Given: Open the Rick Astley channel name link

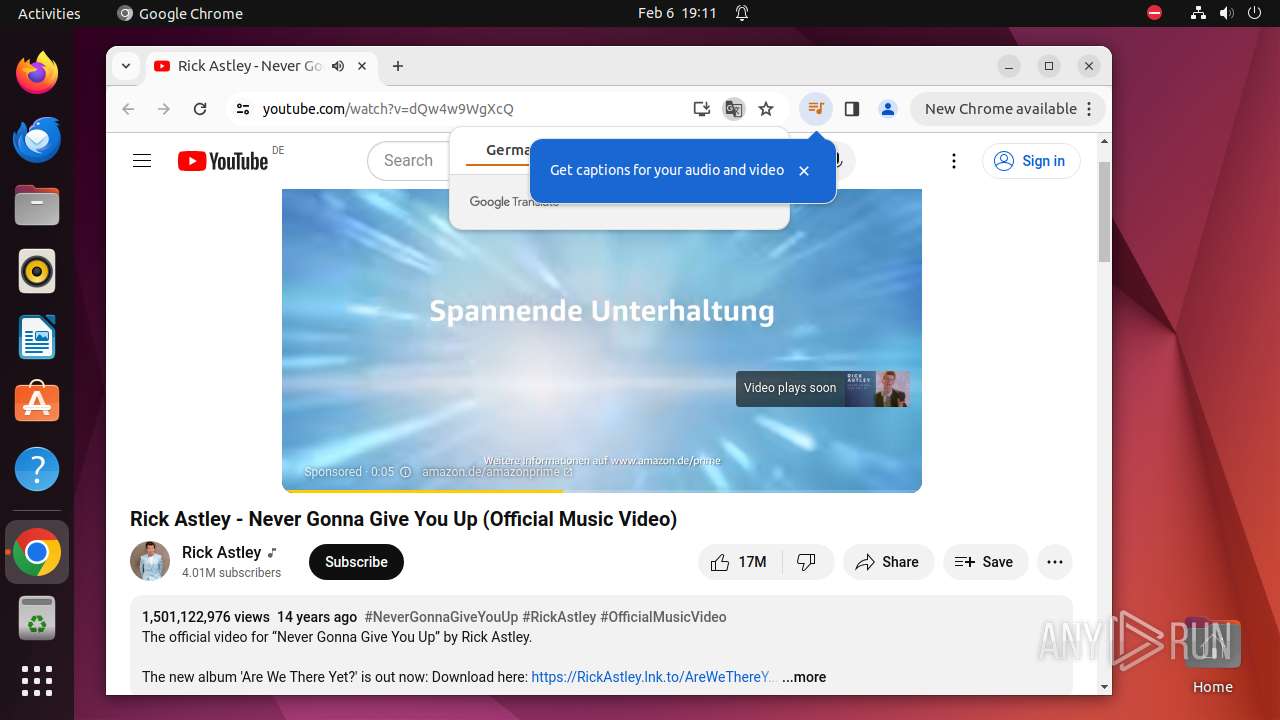Looking at the screenshot, I should [x=221, y=552].
